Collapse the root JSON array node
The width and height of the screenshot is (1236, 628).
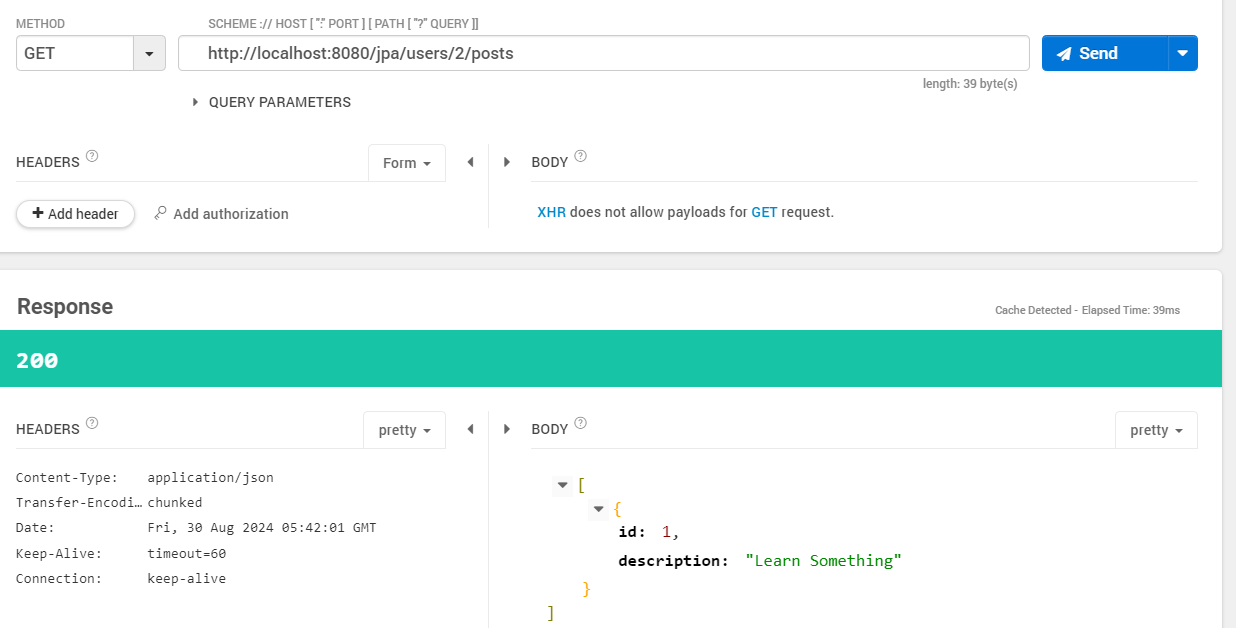pos(562,485)
